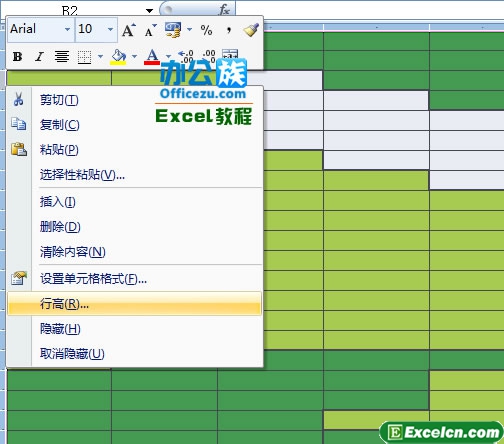Open the font size dropdown 10
504x444 pixels.
[110, 29]
